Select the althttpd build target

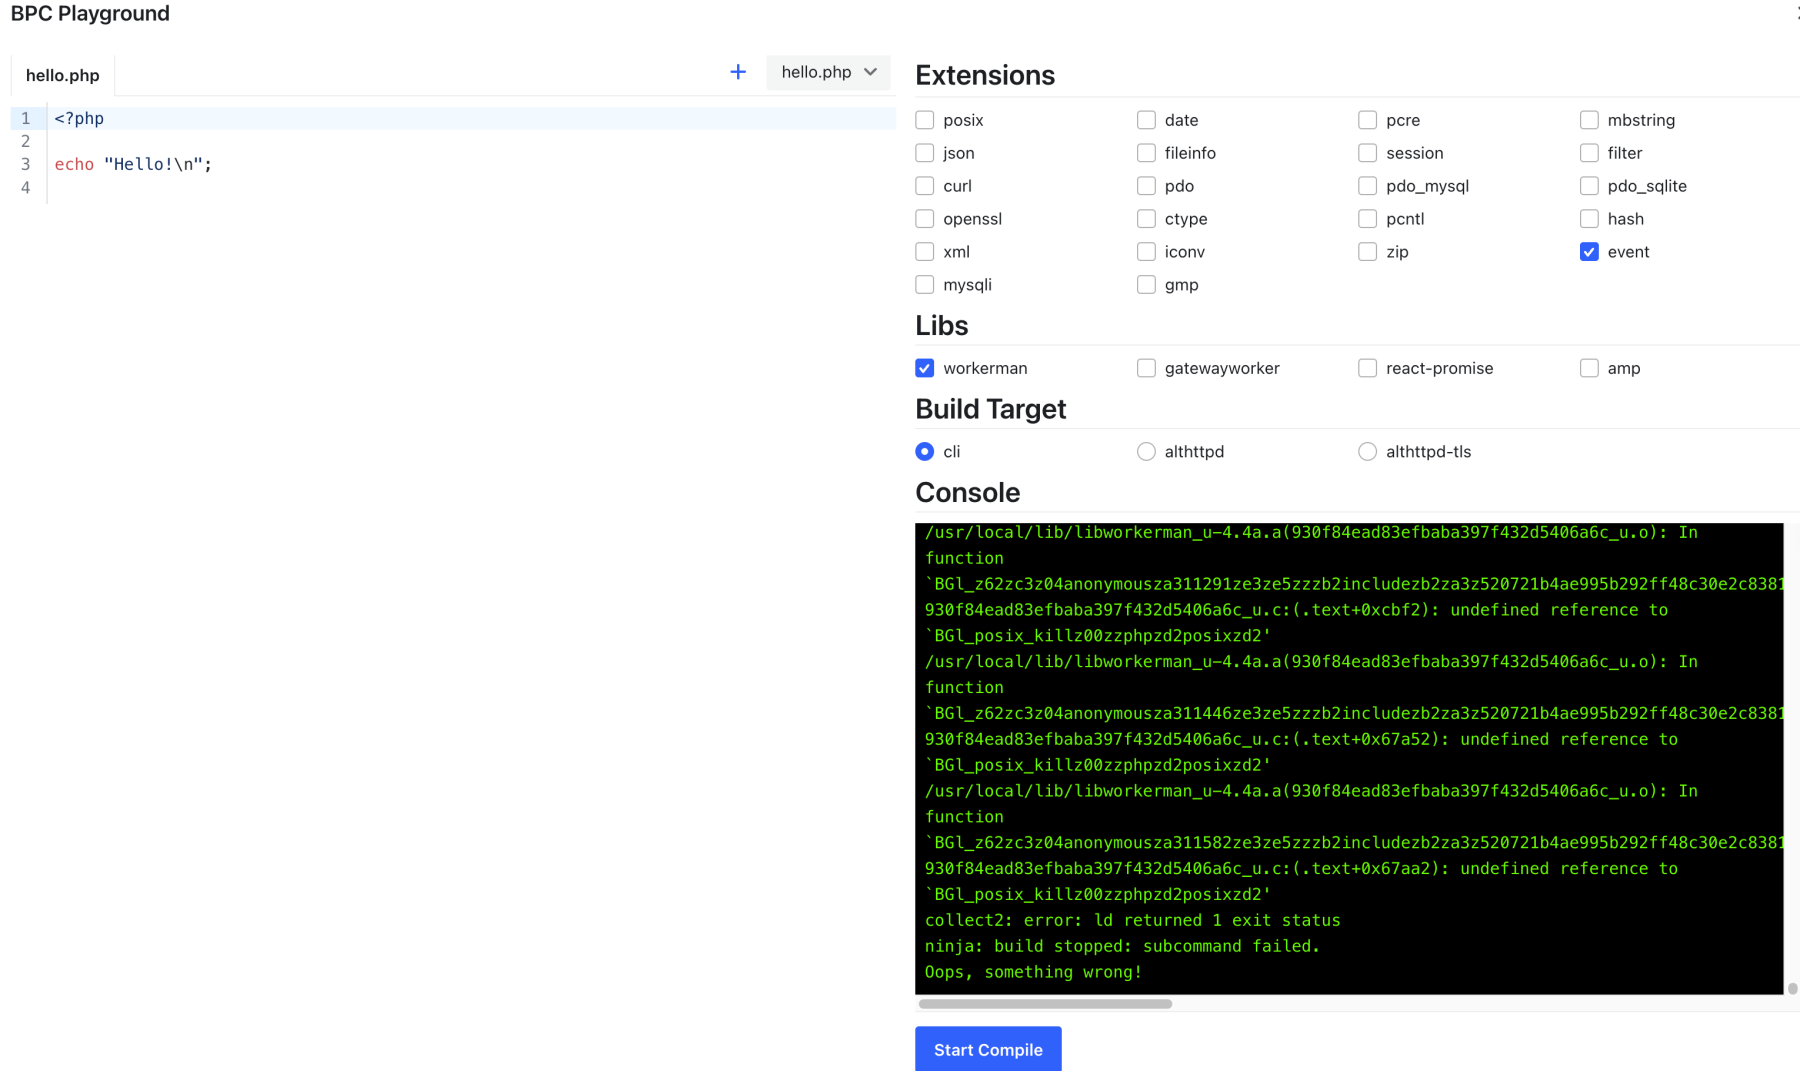1146,452
